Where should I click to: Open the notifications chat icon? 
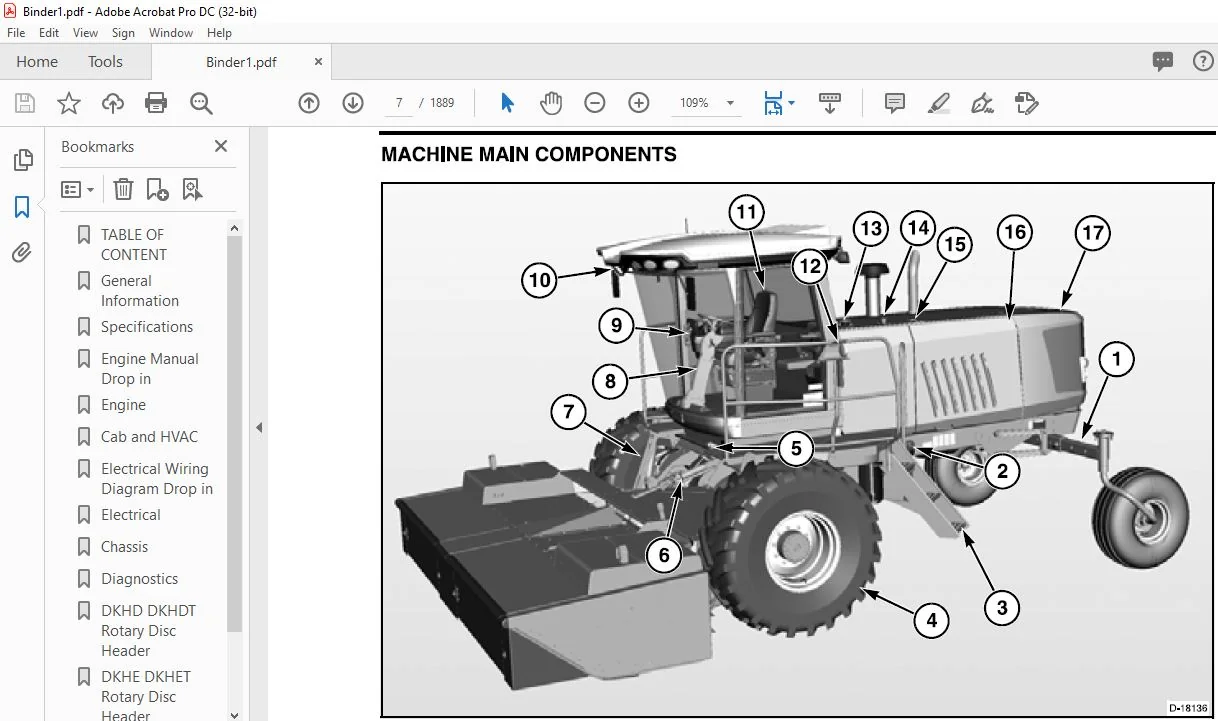[x=1163, y=61]
